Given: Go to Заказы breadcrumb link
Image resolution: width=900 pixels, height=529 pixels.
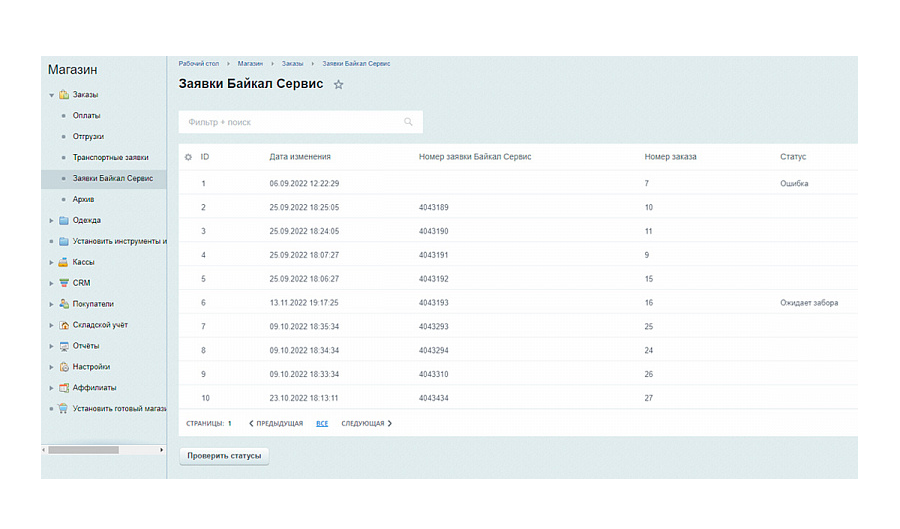Looking at the screenshot, I should (x=292, y=64).
